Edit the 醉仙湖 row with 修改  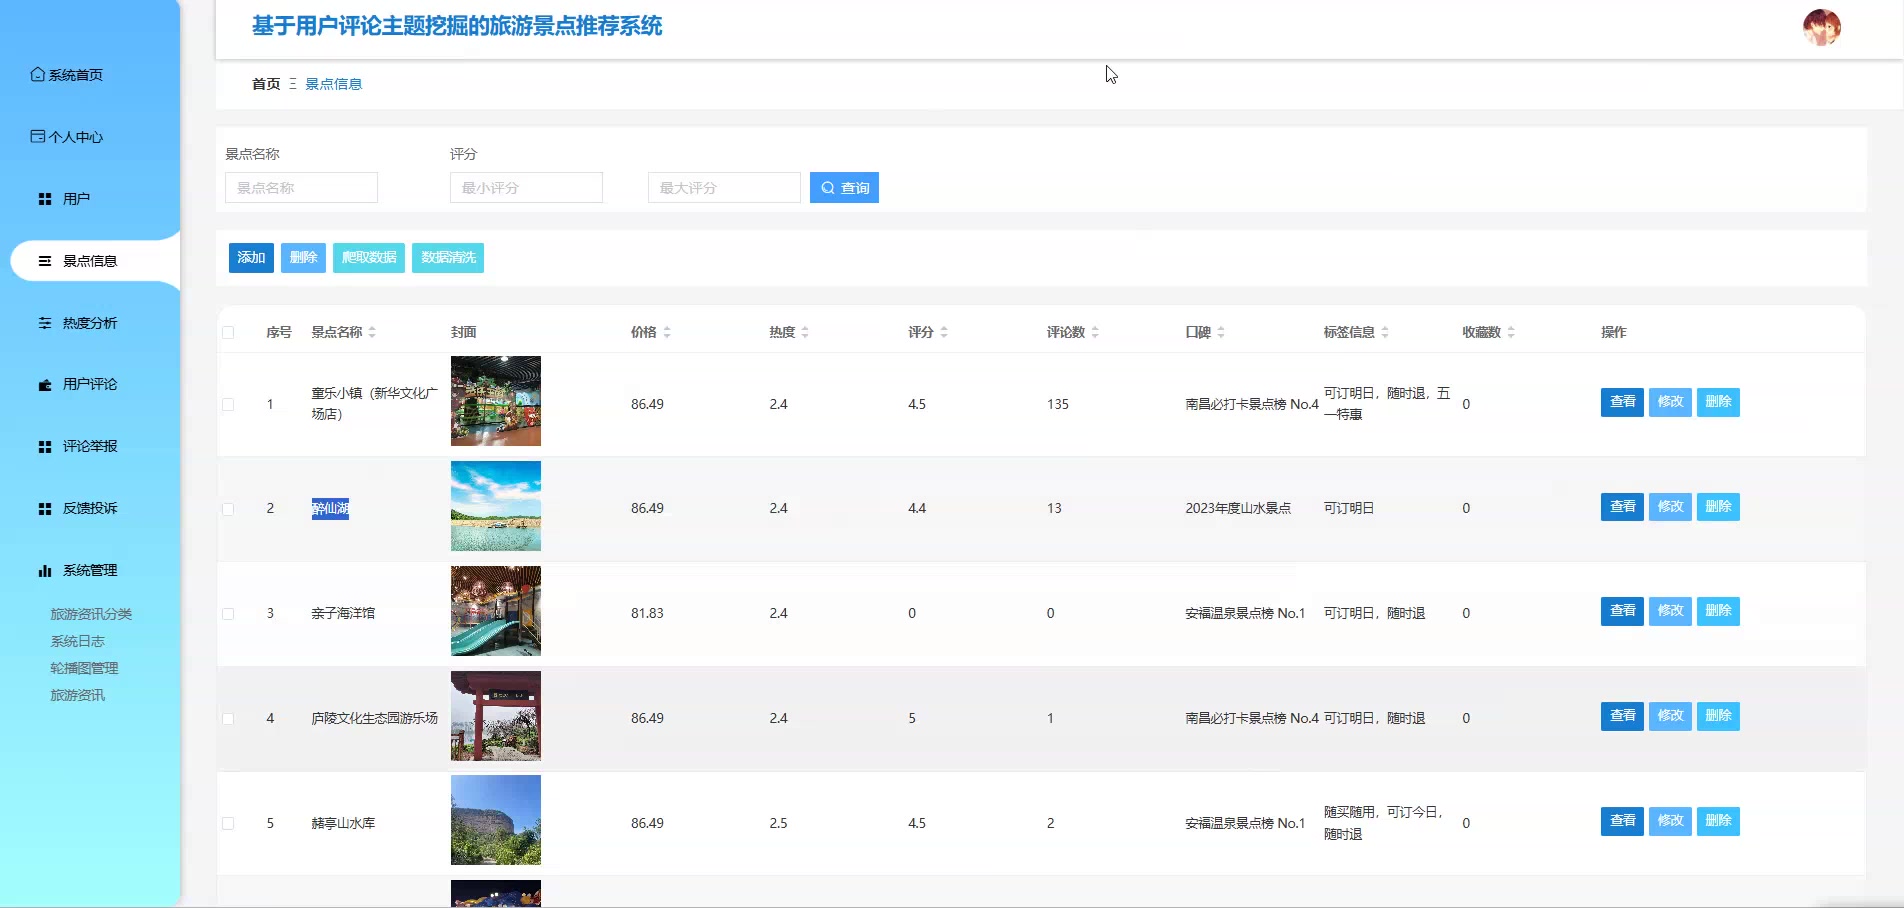point(1670,507)
